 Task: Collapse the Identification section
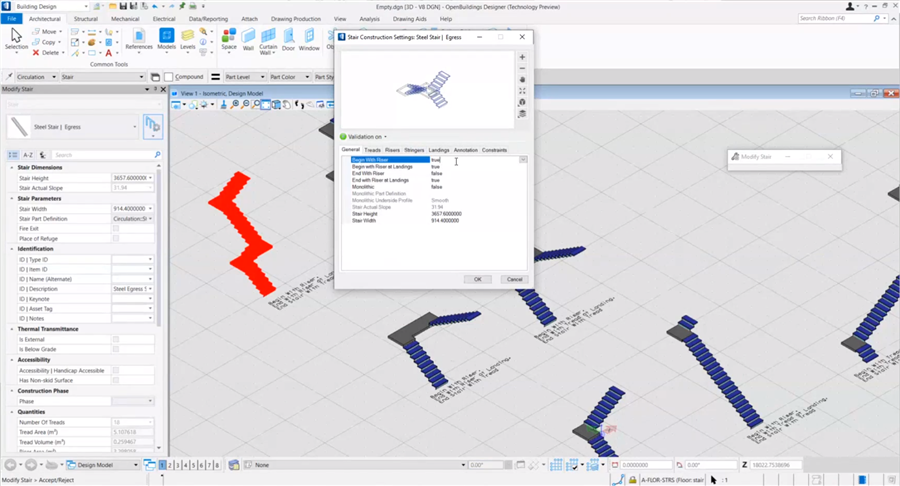[x=12, y=249]
